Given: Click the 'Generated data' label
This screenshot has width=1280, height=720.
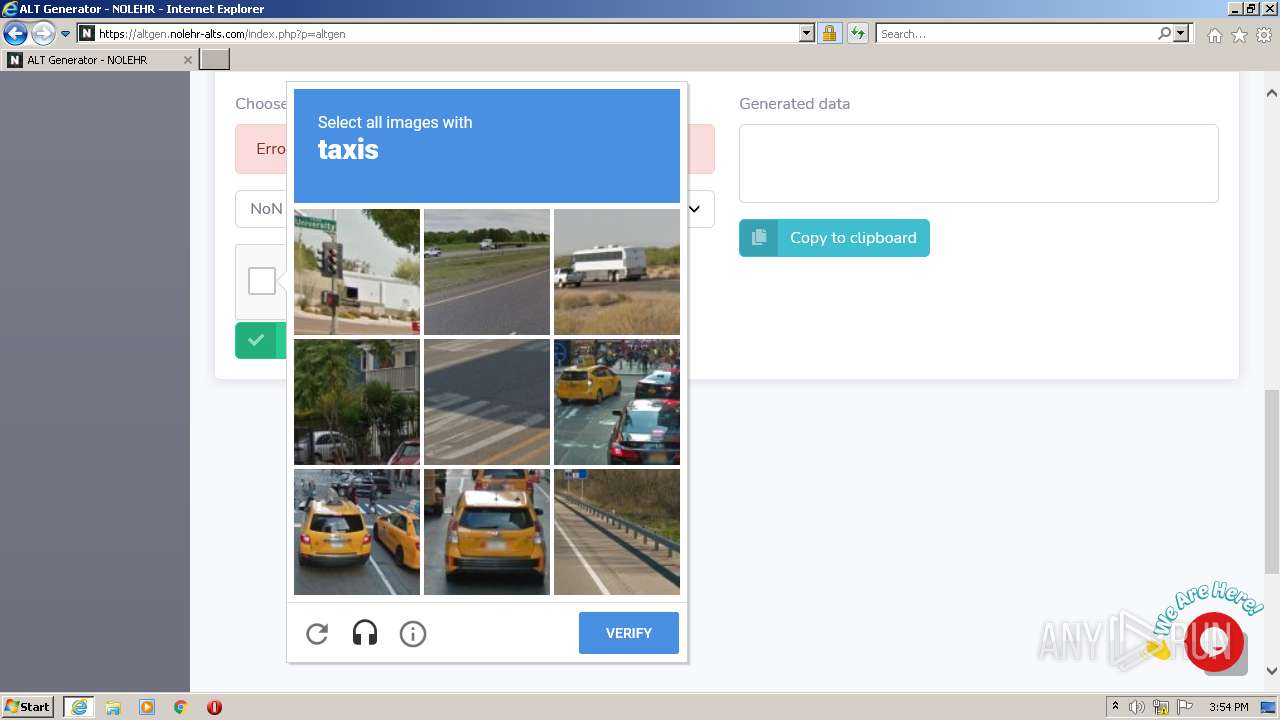Looking at the screenshot, I should tap(794, 104).
